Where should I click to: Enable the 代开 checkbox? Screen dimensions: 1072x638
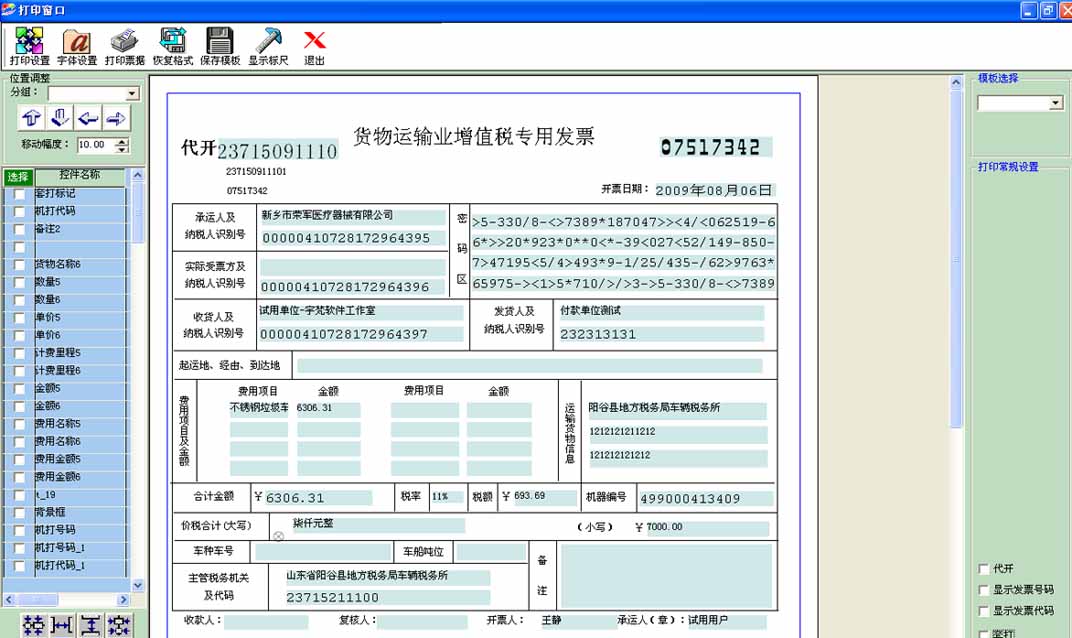click(984, 569)
